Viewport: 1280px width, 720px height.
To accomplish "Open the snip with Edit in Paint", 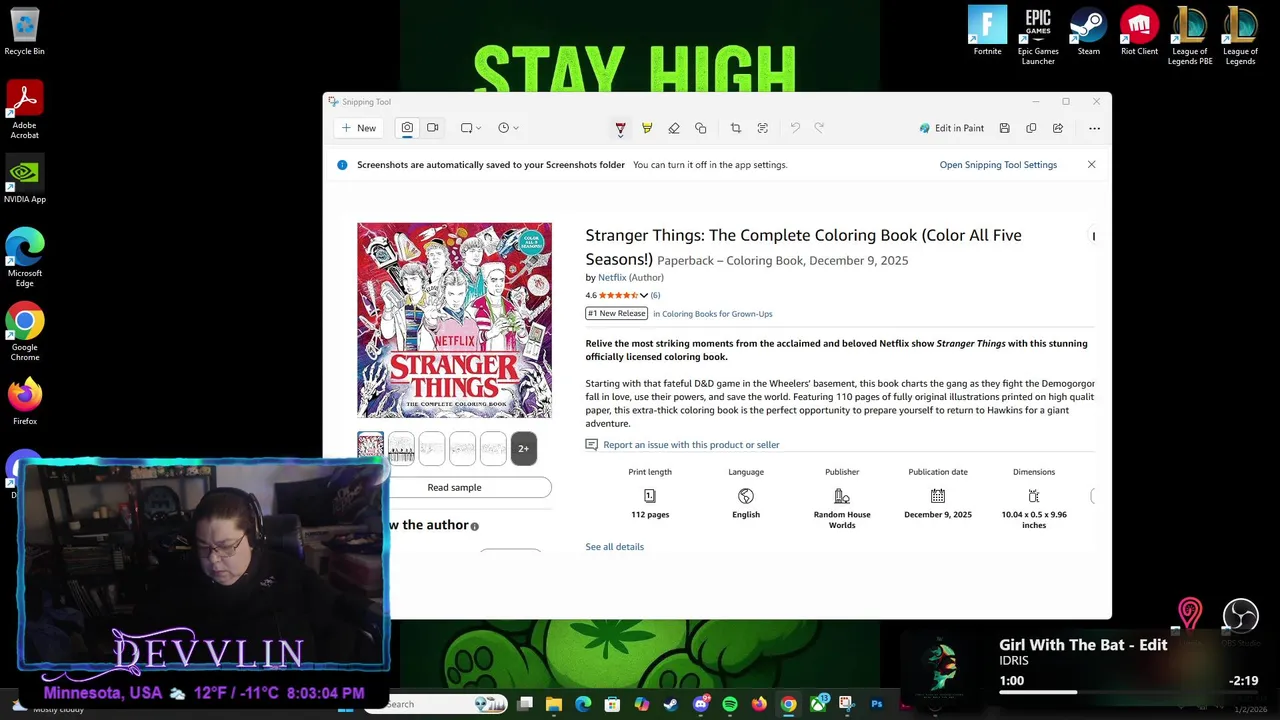I will click(x=952, y=128).
